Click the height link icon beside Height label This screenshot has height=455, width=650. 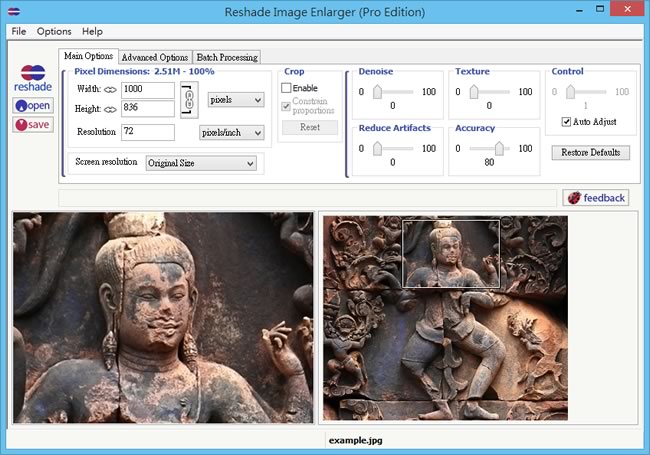[111, 108]
